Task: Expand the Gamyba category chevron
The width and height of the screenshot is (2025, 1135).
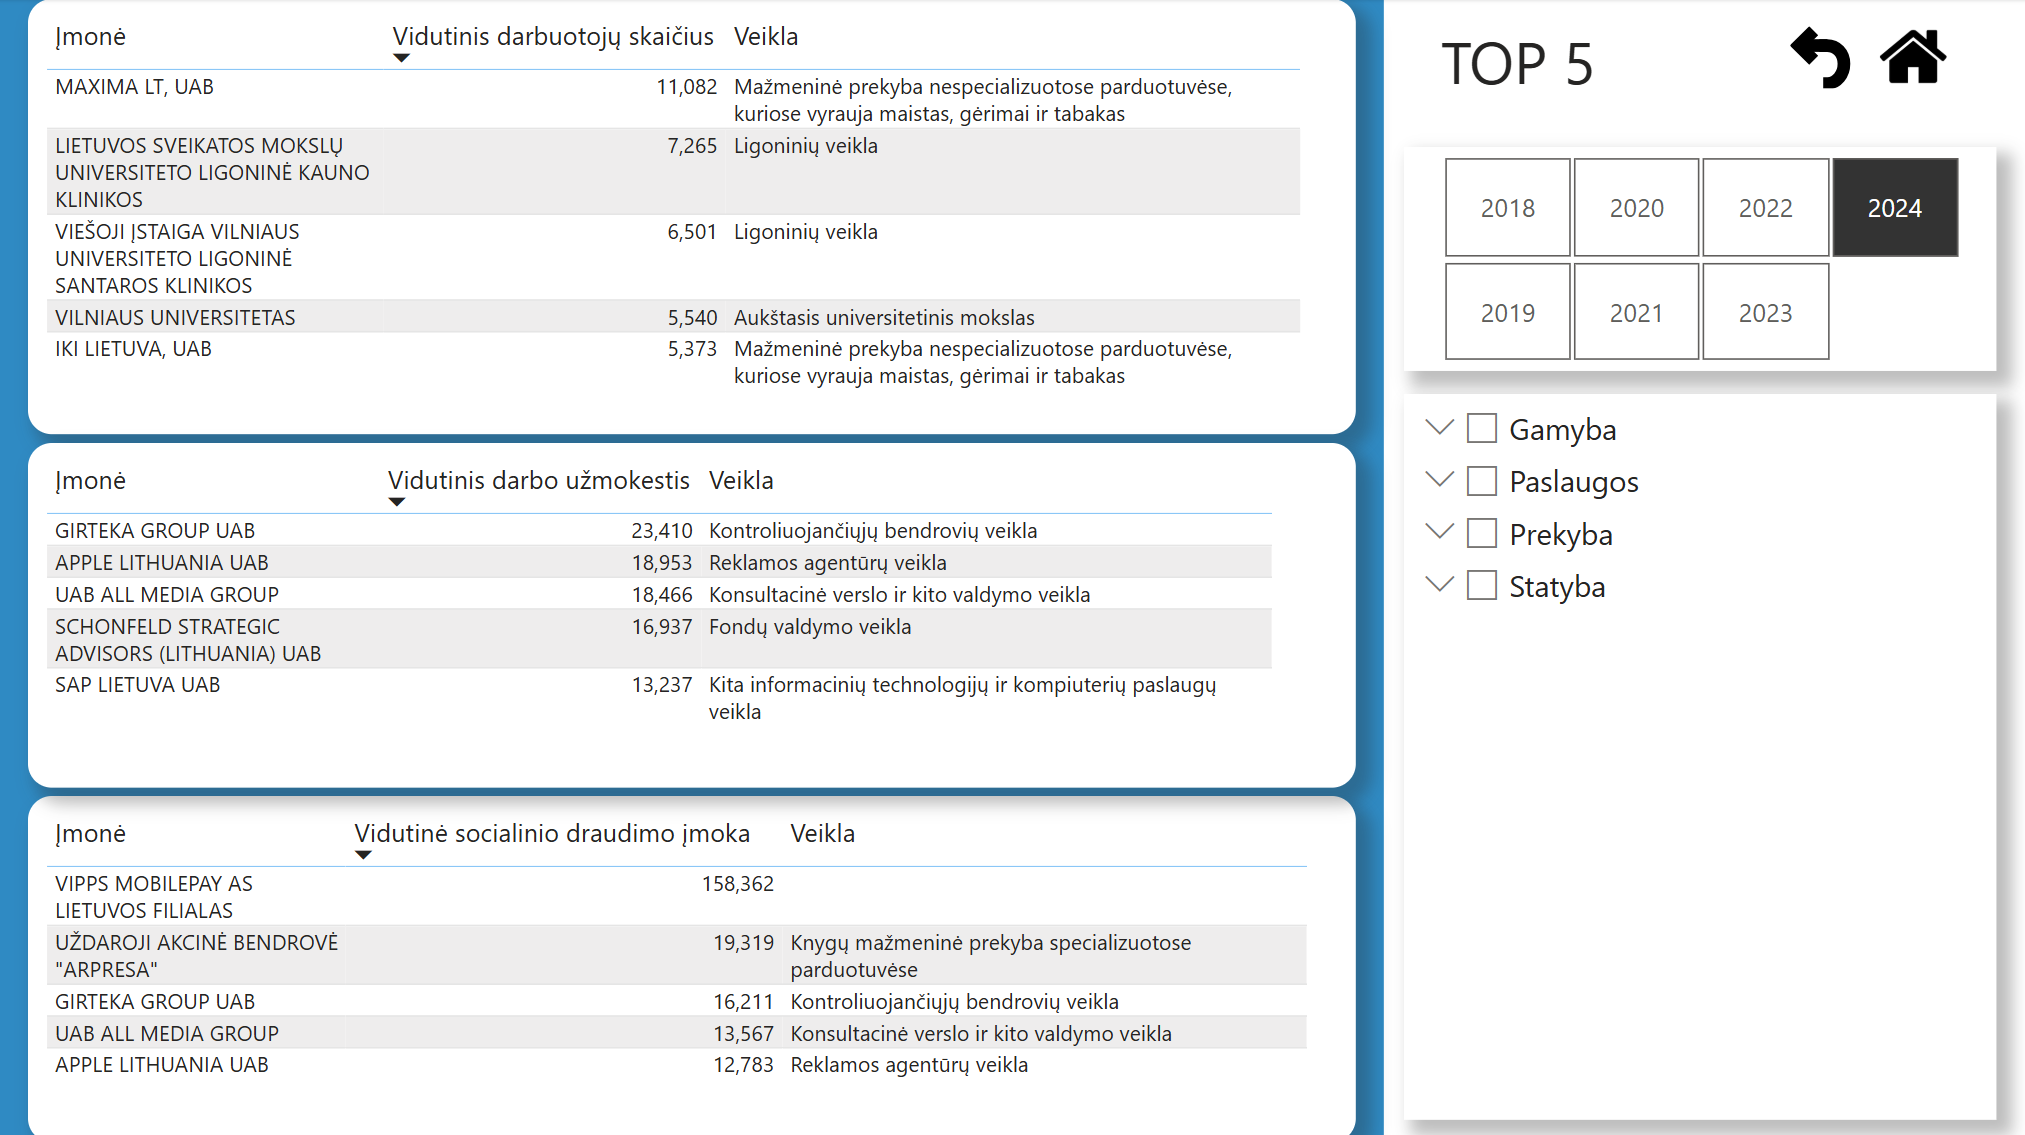Action: click(1439, 428)
